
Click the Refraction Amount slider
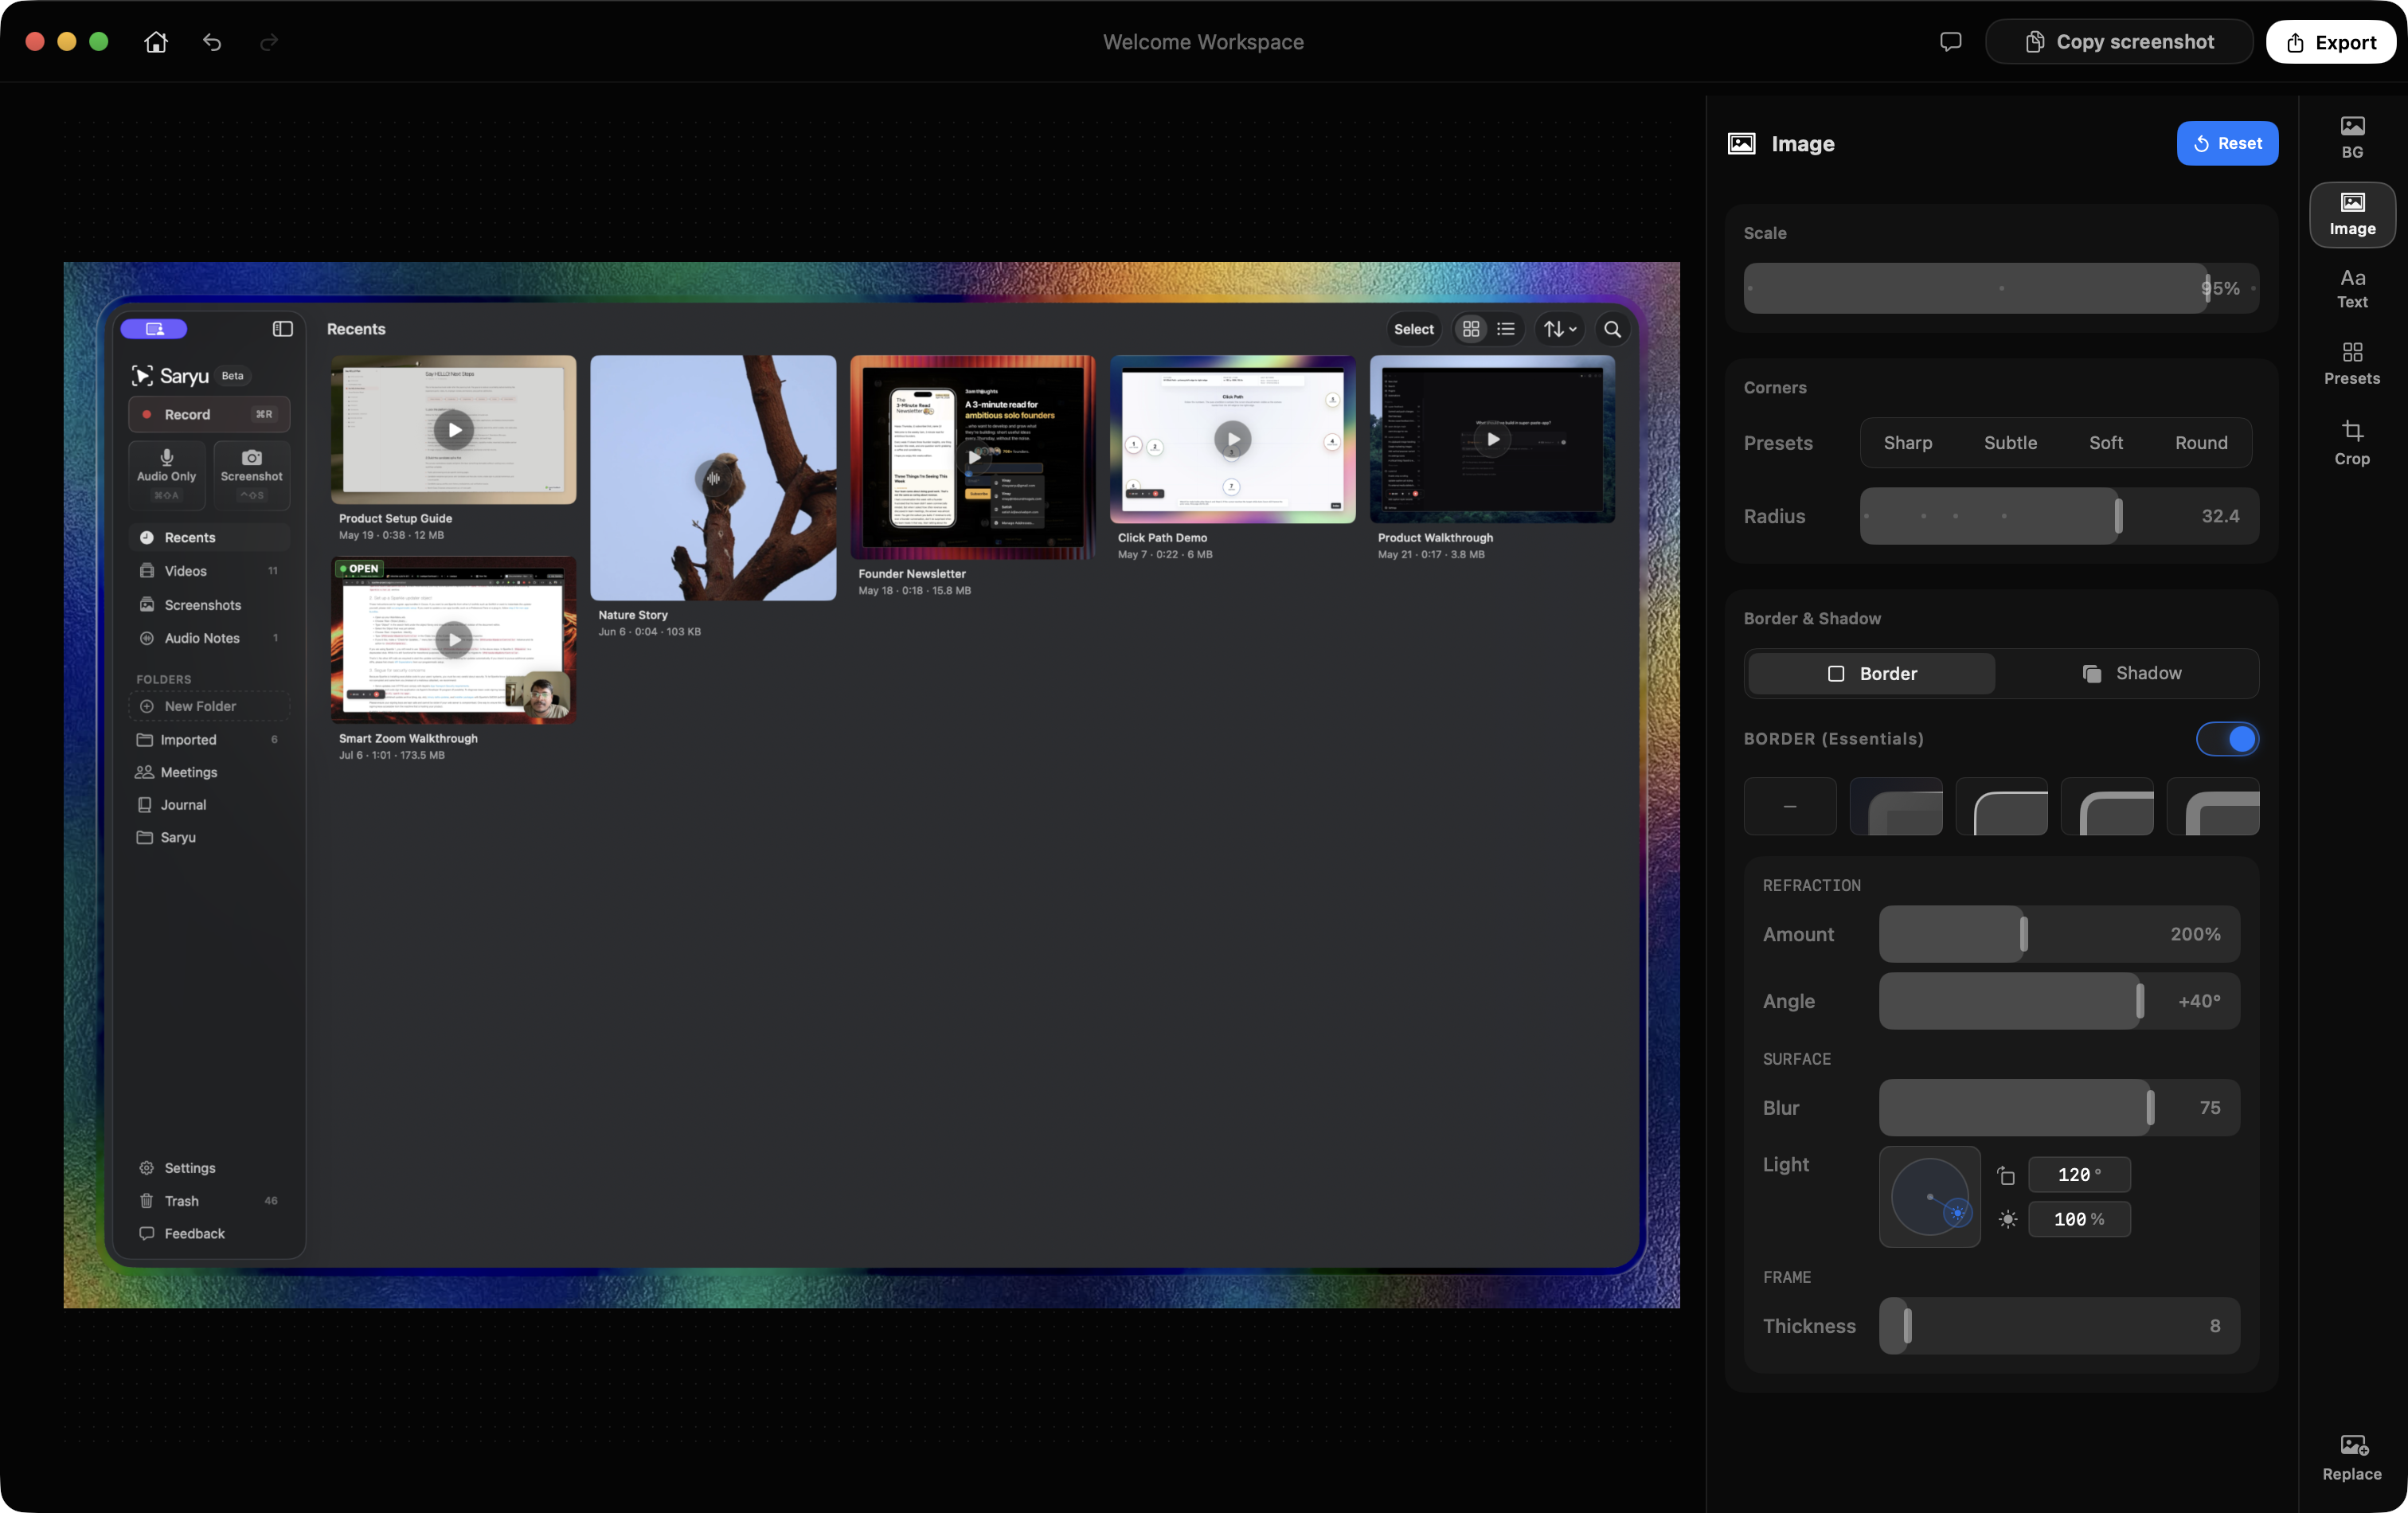tap(2059, 934)
